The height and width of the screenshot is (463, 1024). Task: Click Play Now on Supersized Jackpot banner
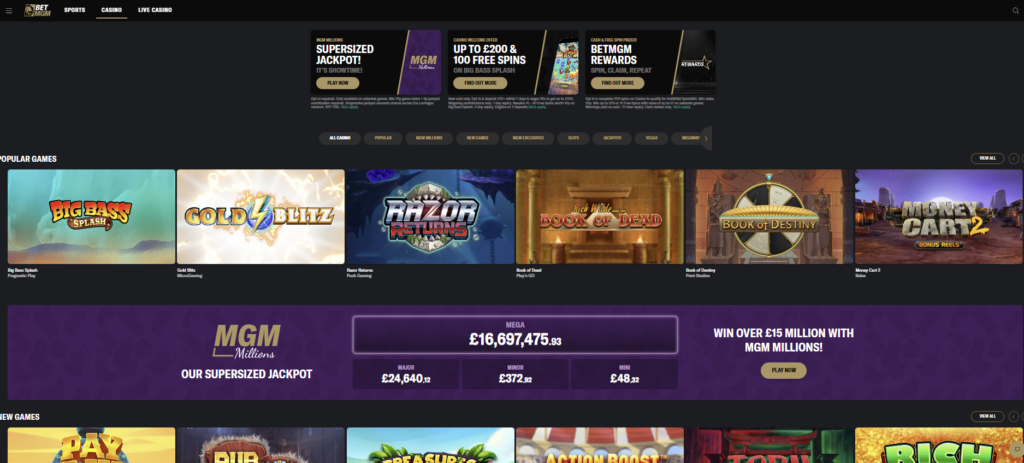click(338, 83)
